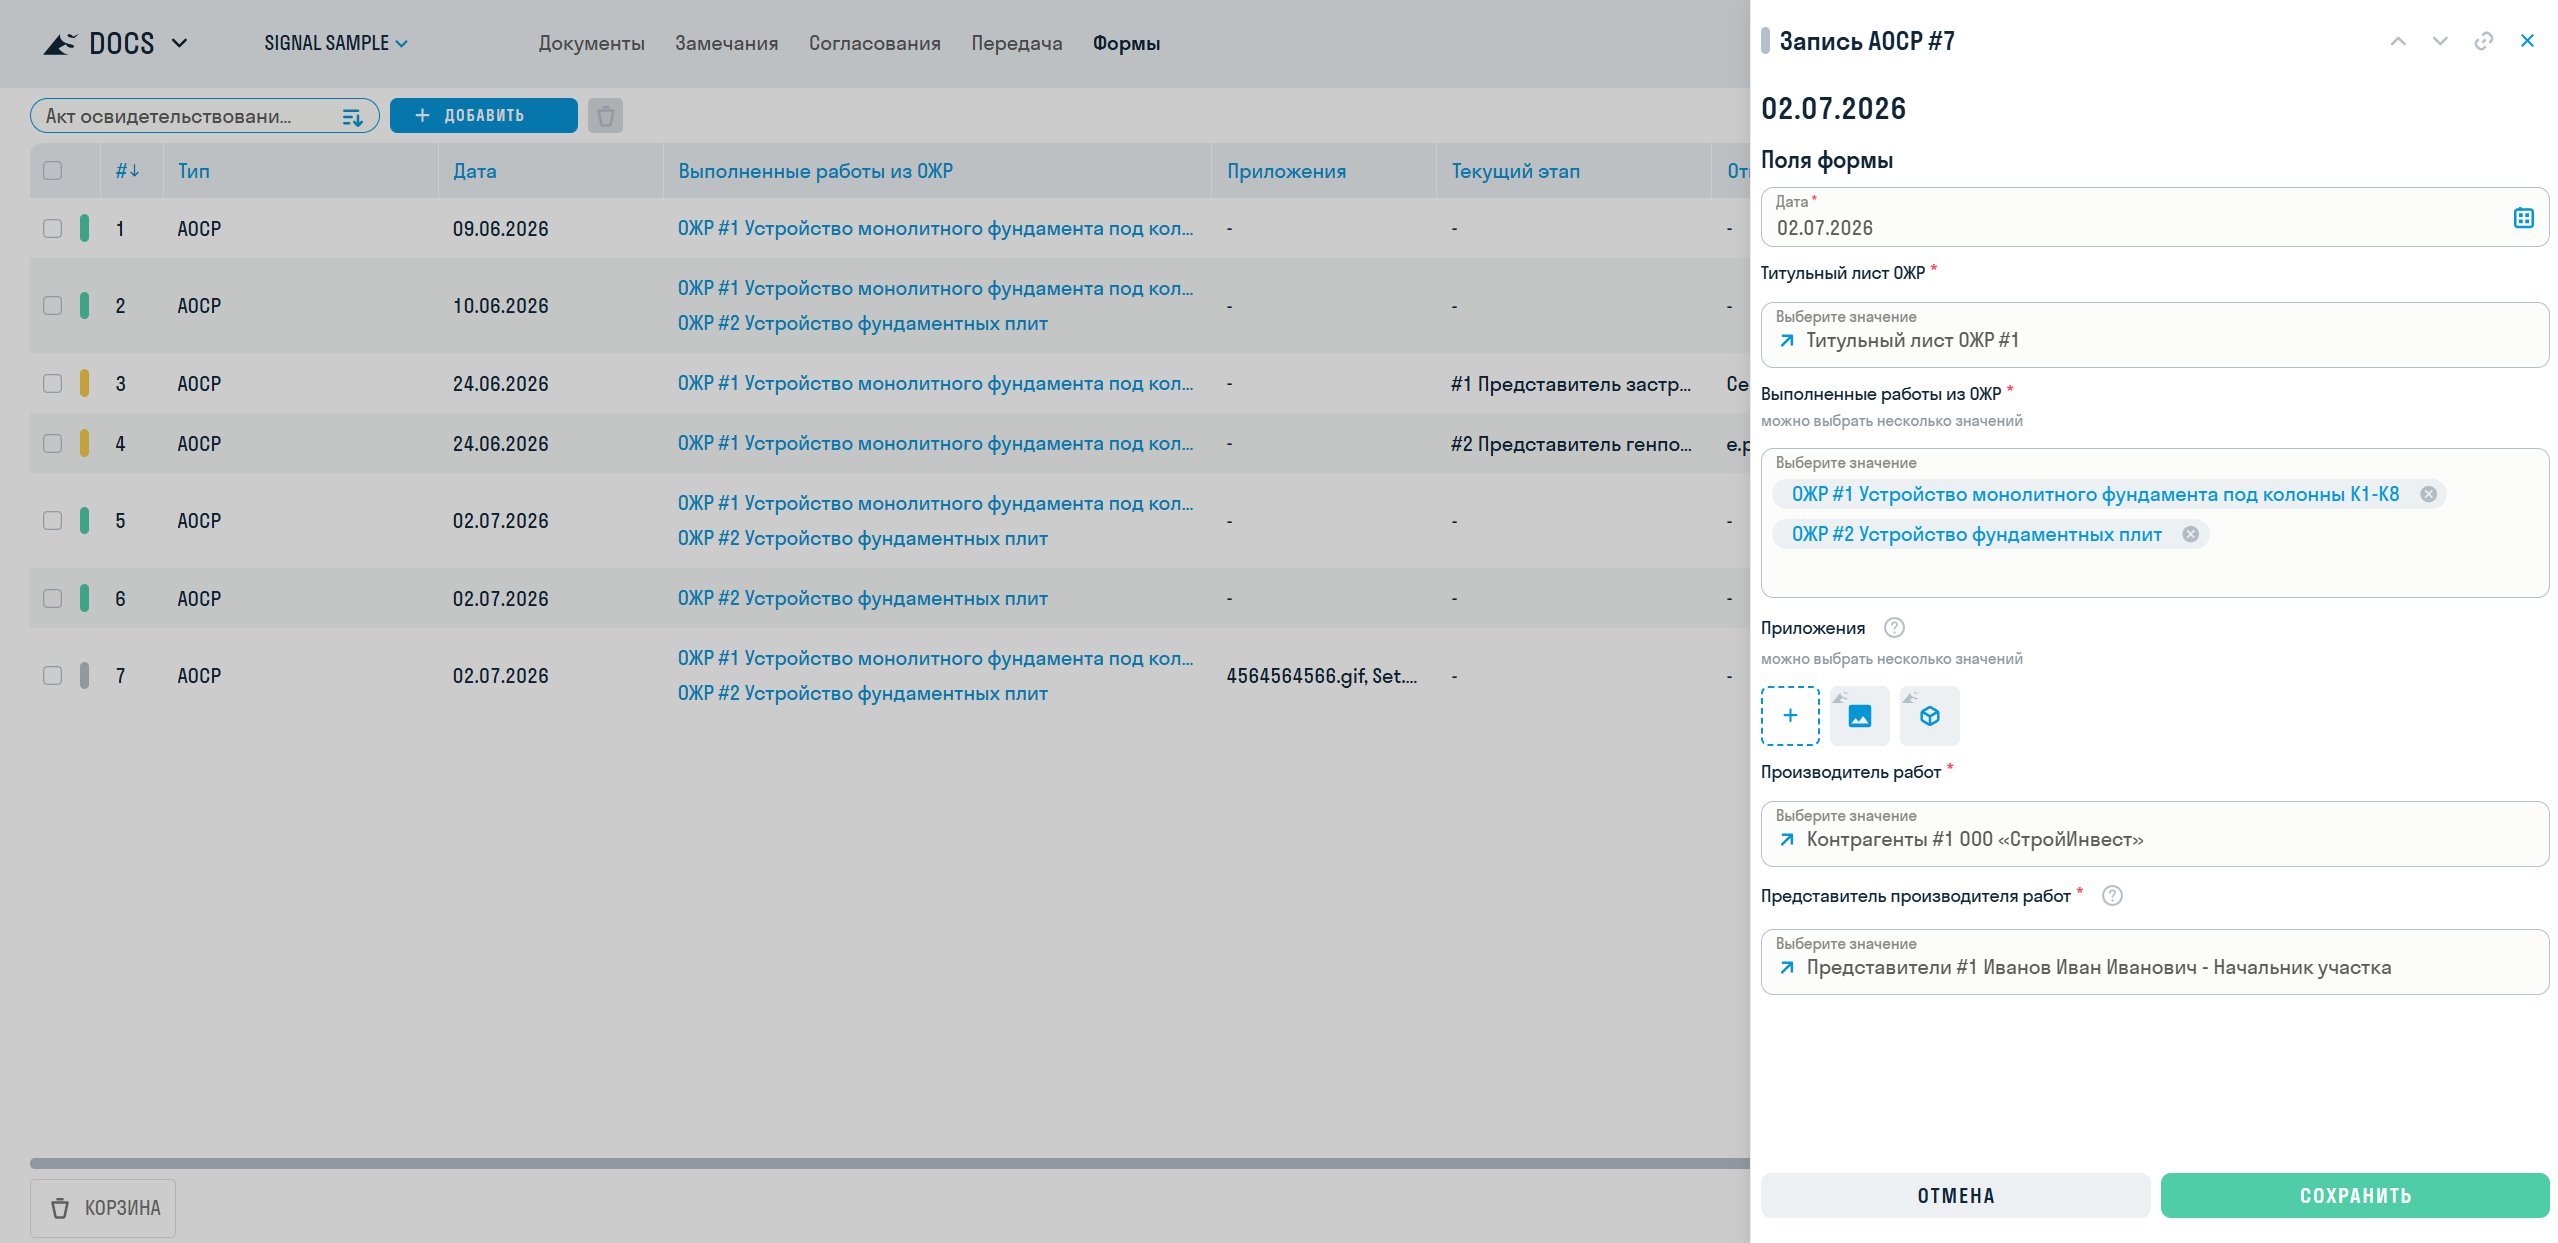
Task: Click the delete trash icon beside Добавить
Action: click(605, 116)
